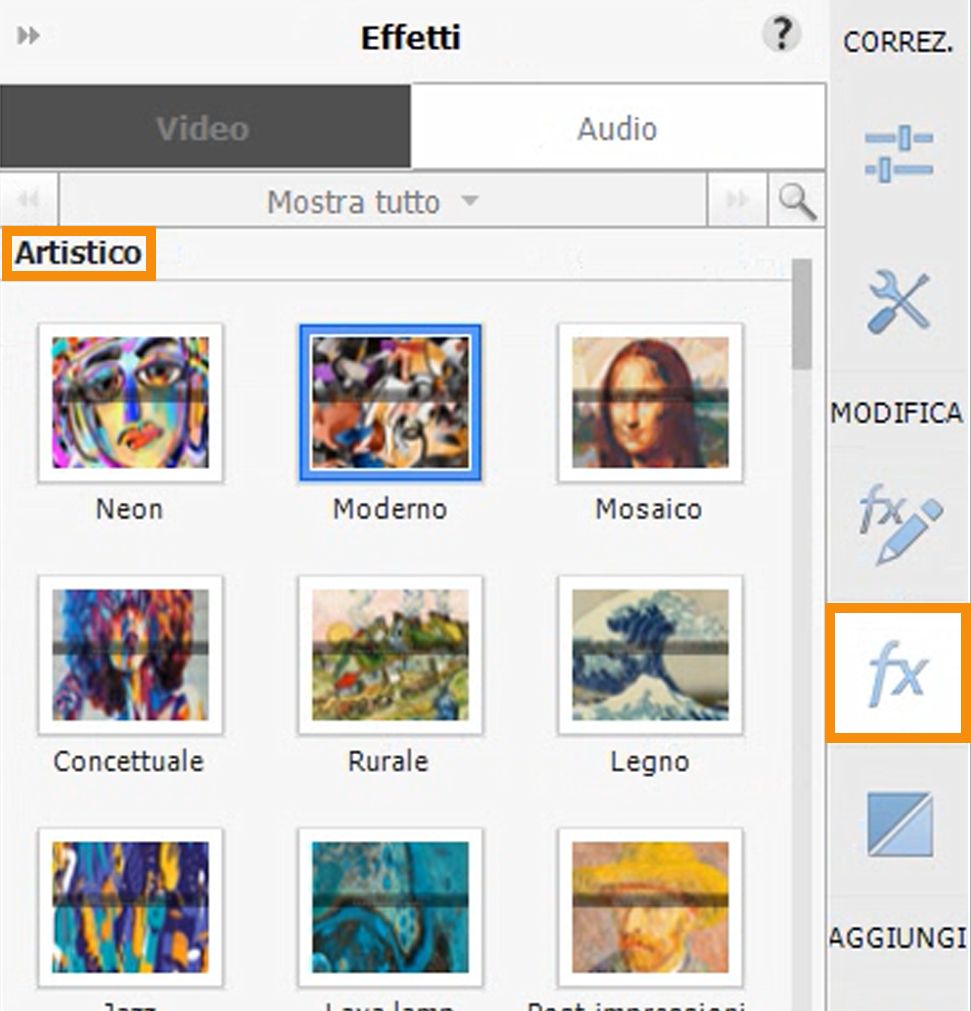Open the applied effects fx pencil icon
The image size is (971, 1011).
(x=899, y=525)
